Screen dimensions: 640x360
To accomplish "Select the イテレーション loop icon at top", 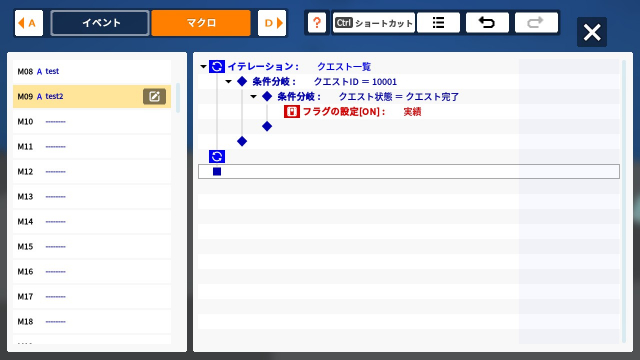I will tap(217, 66).
